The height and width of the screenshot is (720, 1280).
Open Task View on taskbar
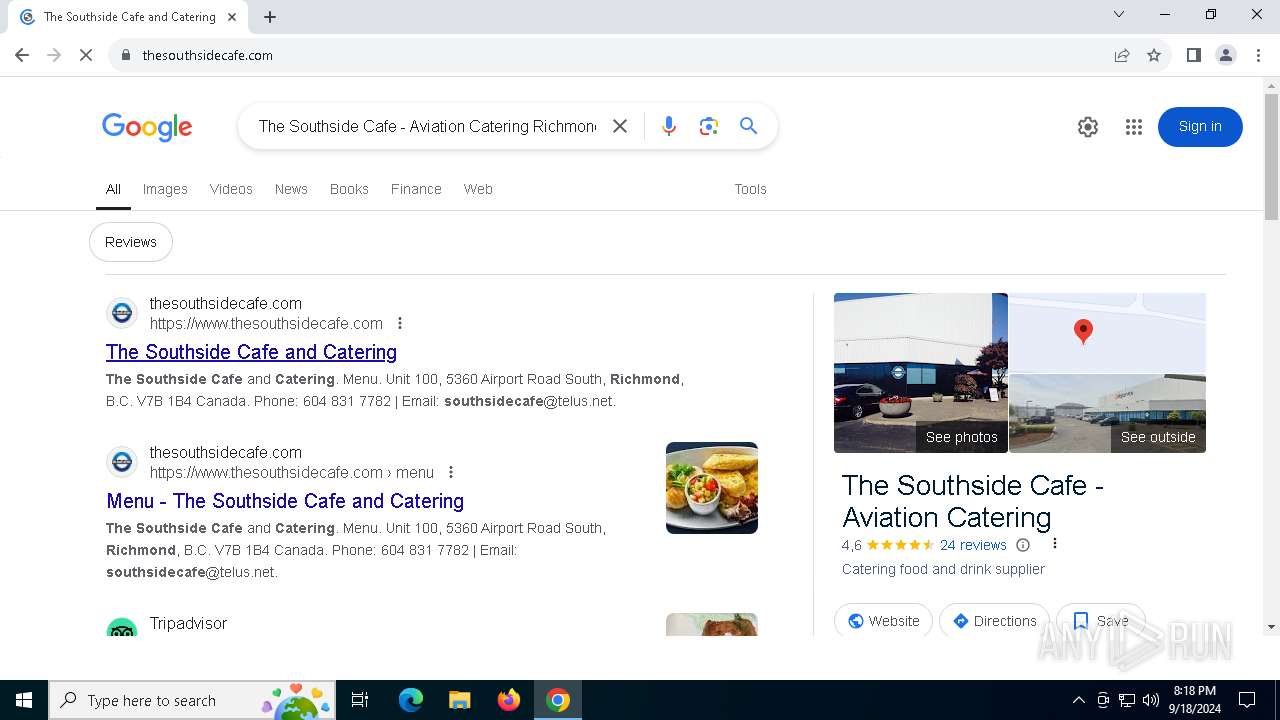coord(360,700)
